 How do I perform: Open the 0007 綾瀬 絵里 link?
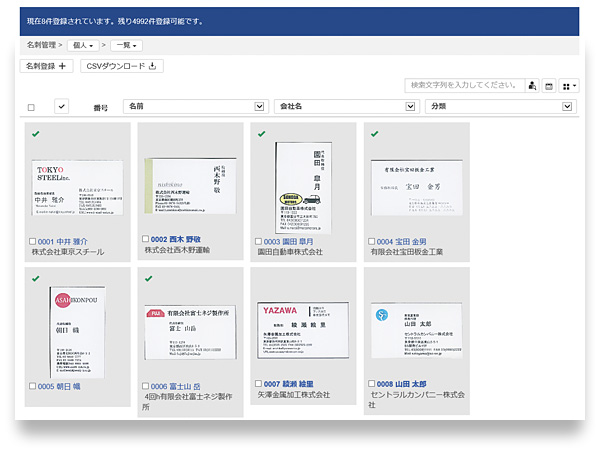(289, 384)
